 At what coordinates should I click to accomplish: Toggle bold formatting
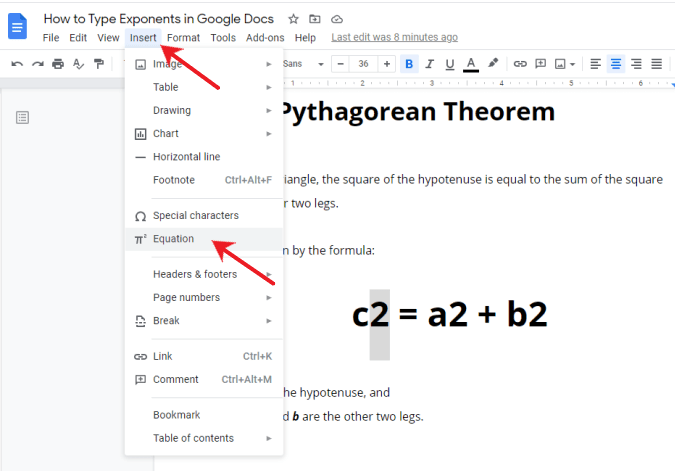point(409,64)
